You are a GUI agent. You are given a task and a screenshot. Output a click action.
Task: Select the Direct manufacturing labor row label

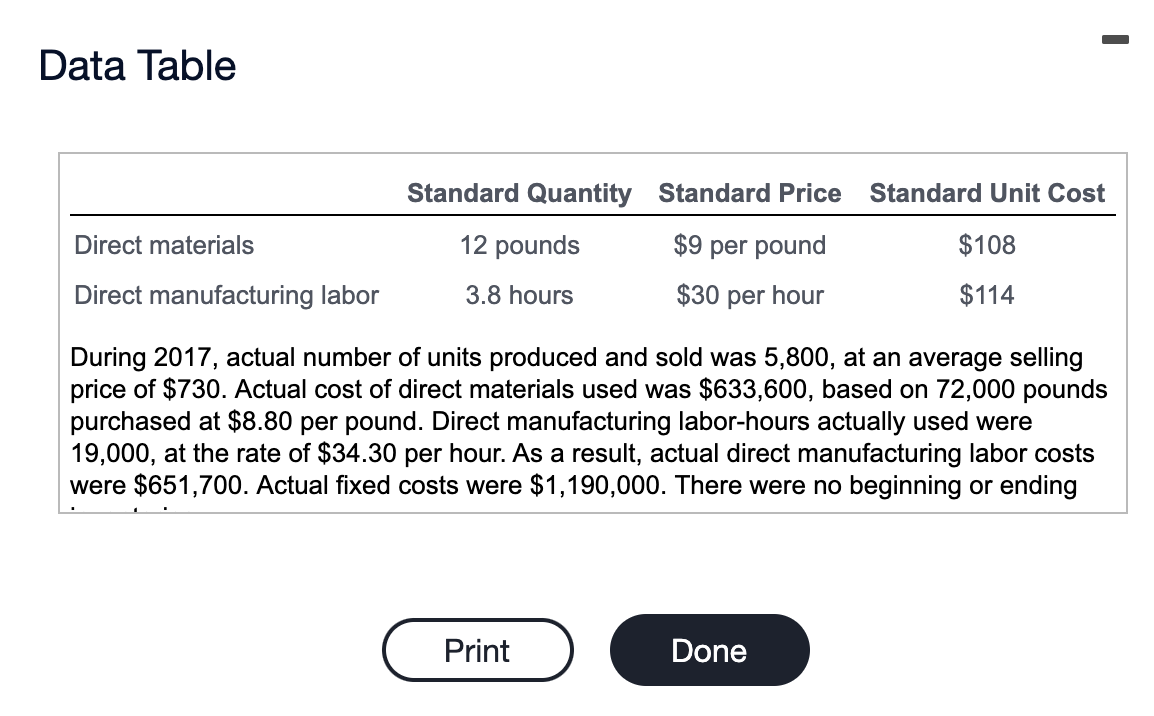(x=226, y=295)
